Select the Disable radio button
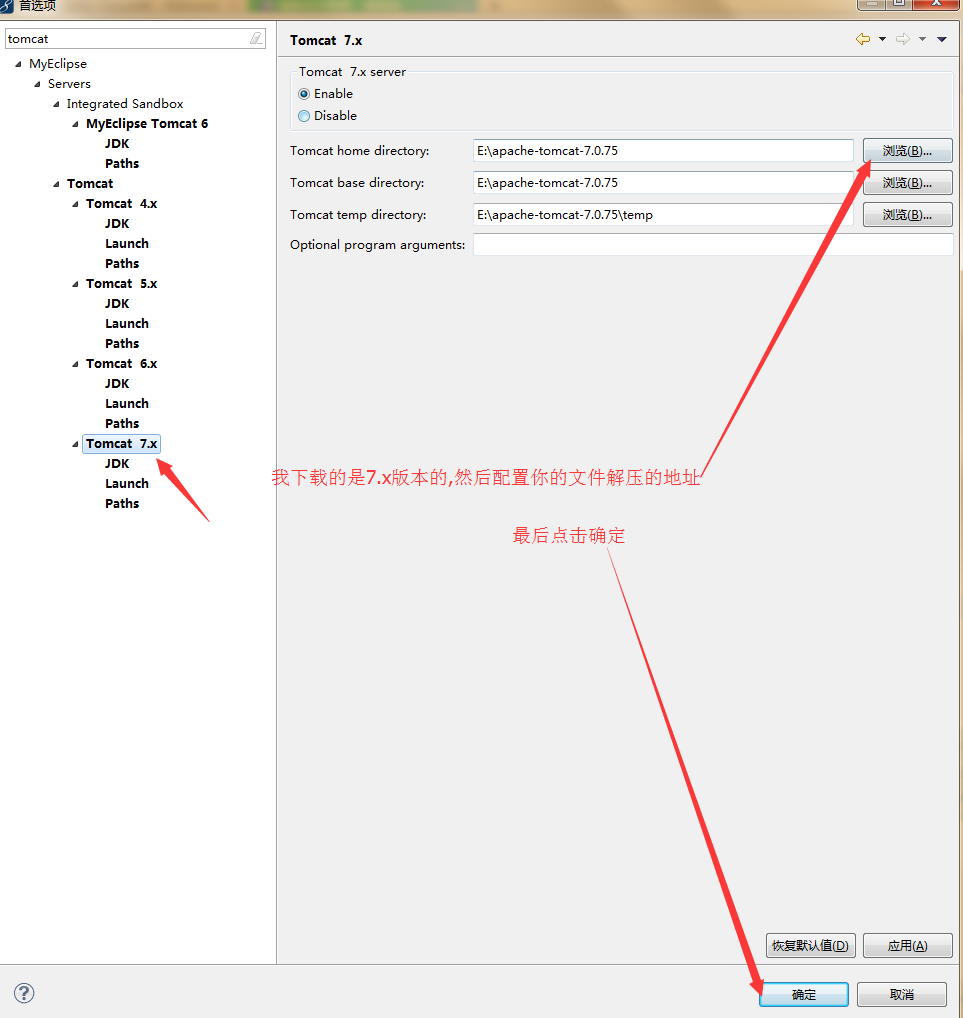The height and width of the screenshot is (1018, 963). coord(304,116)
